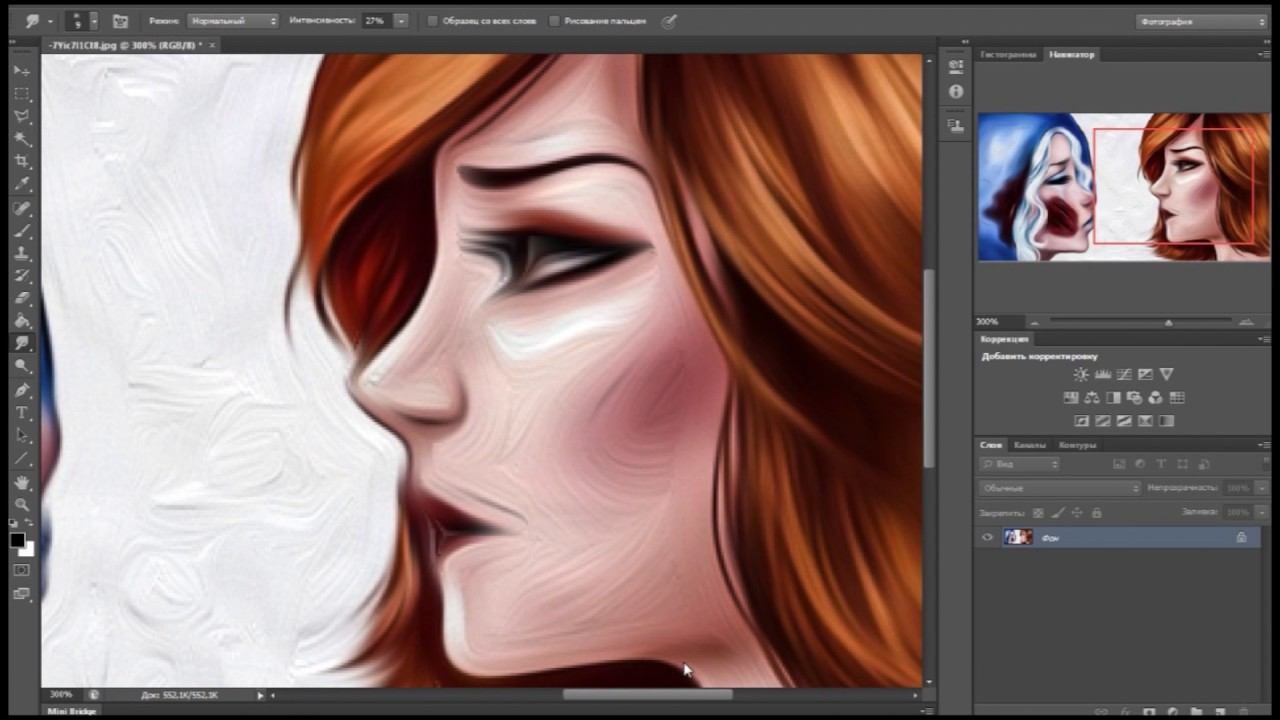Image resolution: width=1280 pixels, height=720 pixels.
Task: Switch to the Контуры tab
Action: click(1077, 445)
